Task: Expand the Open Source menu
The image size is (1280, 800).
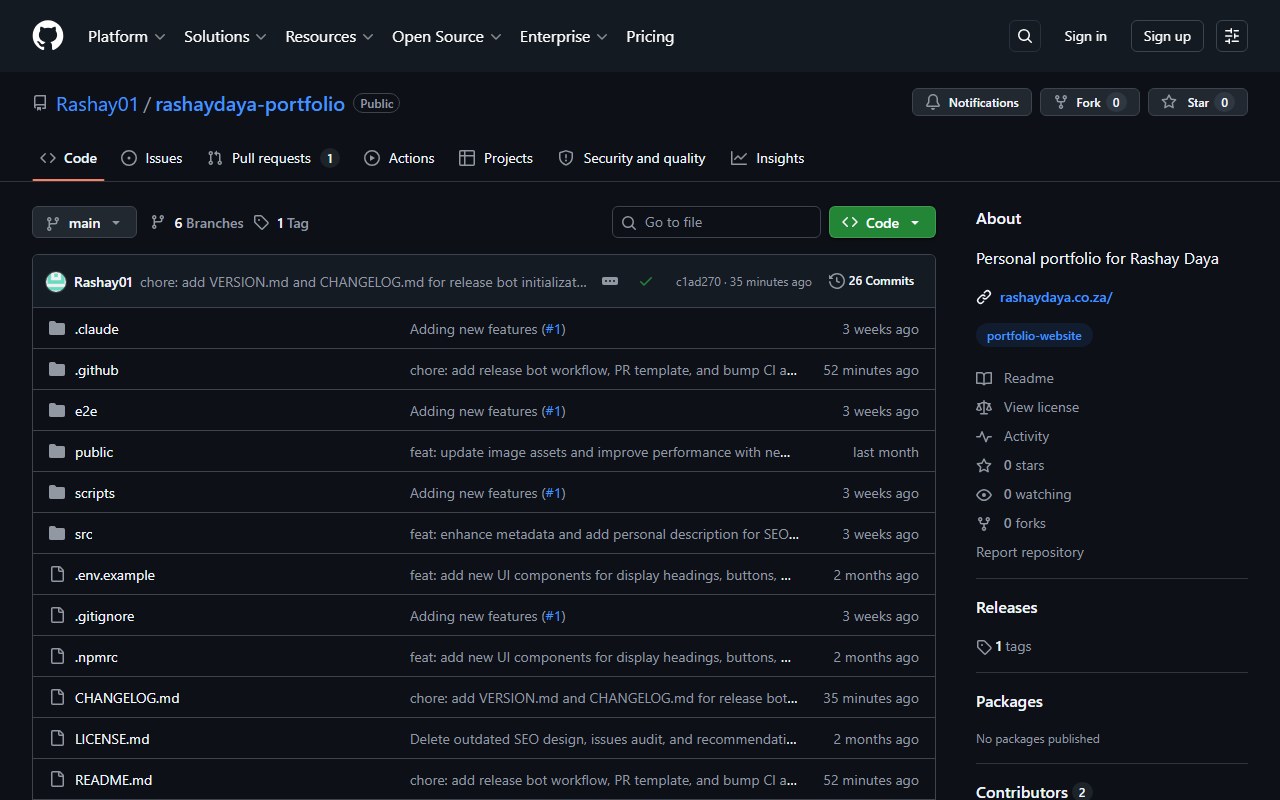Action: [446, 36]
